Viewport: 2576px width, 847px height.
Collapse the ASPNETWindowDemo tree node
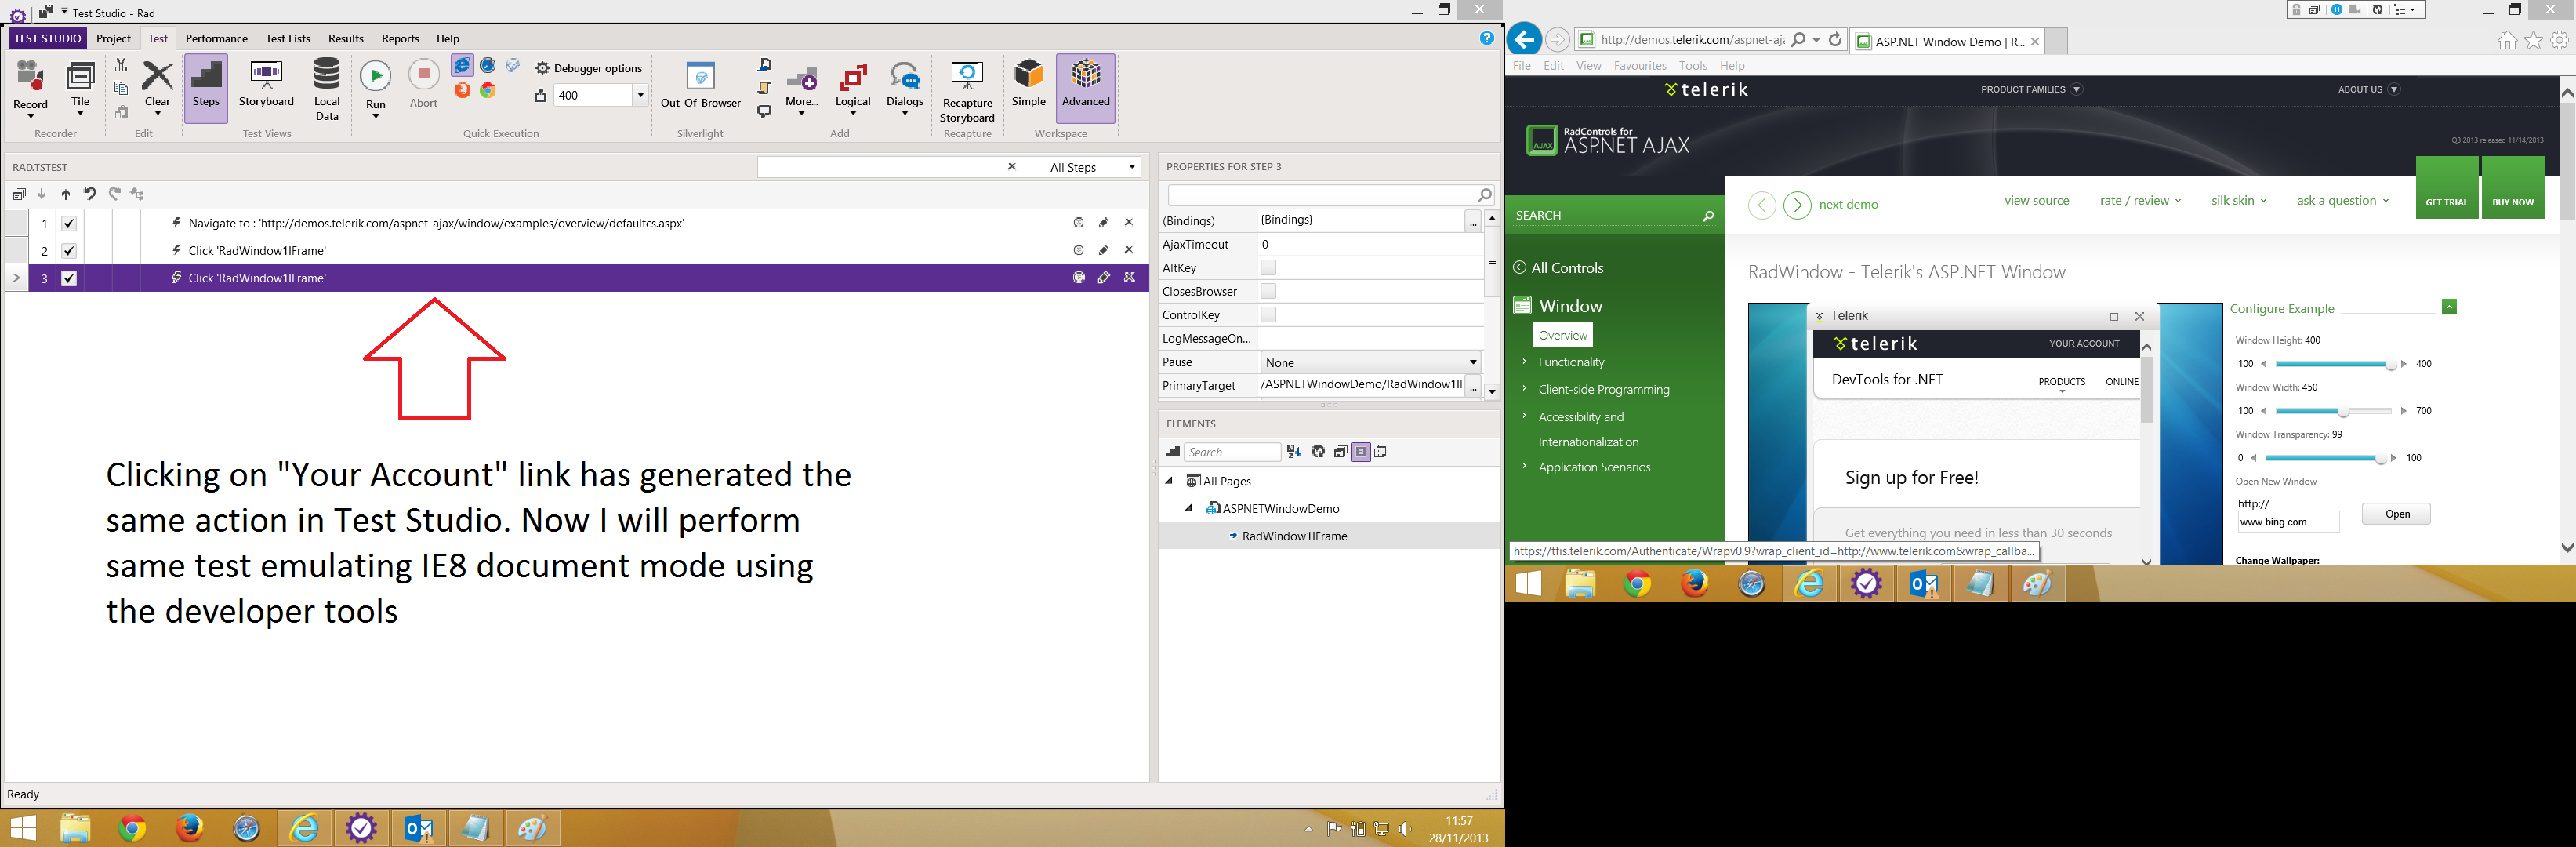point(1188,508)
